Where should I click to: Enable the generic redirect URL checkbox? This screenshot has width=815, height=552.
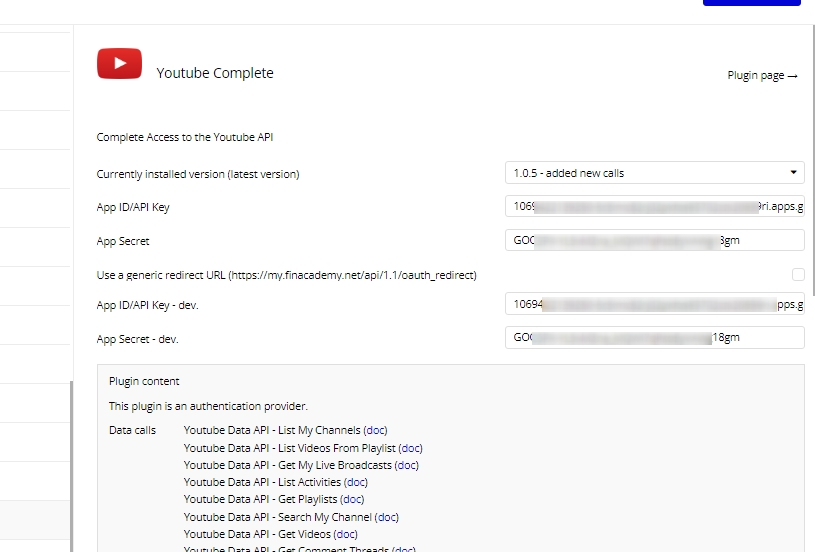797,274
